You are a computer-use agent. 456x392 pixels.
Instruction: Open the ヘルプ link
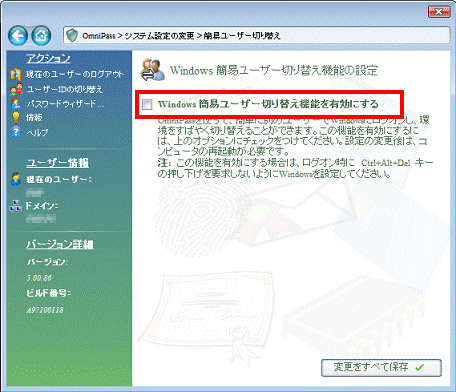point(37,132)
